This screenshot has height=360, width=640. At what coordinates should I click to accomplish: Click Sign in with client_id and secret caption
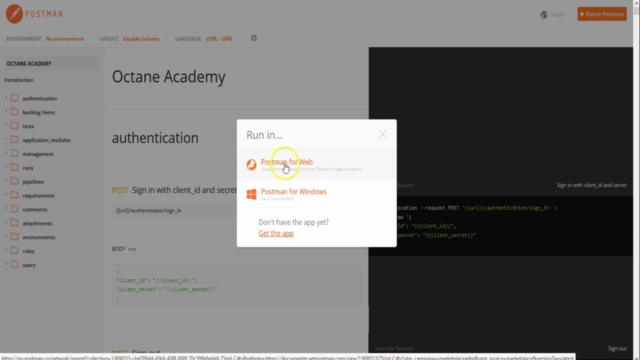(x=591, y=185)
